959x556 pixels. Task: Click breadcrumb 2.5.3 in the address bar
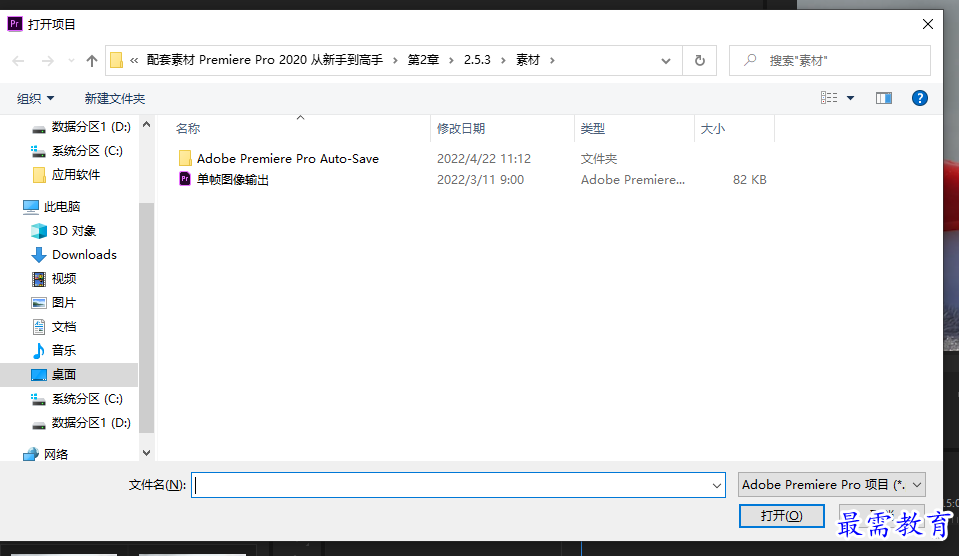click(477, 60)
